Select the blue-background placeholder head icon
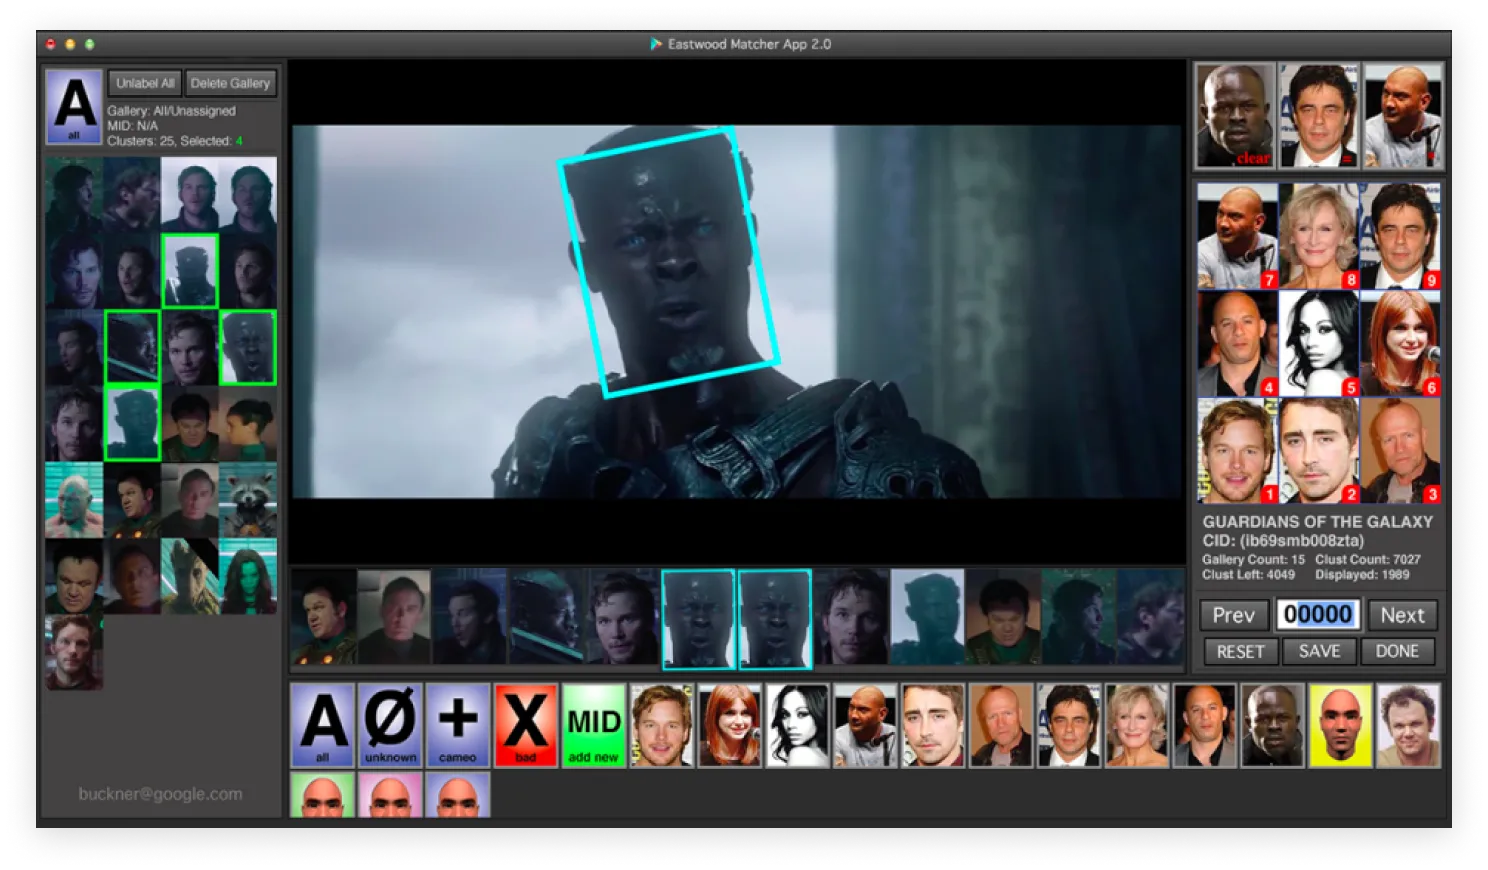The width and height of the screenshot is (1488, 870). [x=458, y=795]
